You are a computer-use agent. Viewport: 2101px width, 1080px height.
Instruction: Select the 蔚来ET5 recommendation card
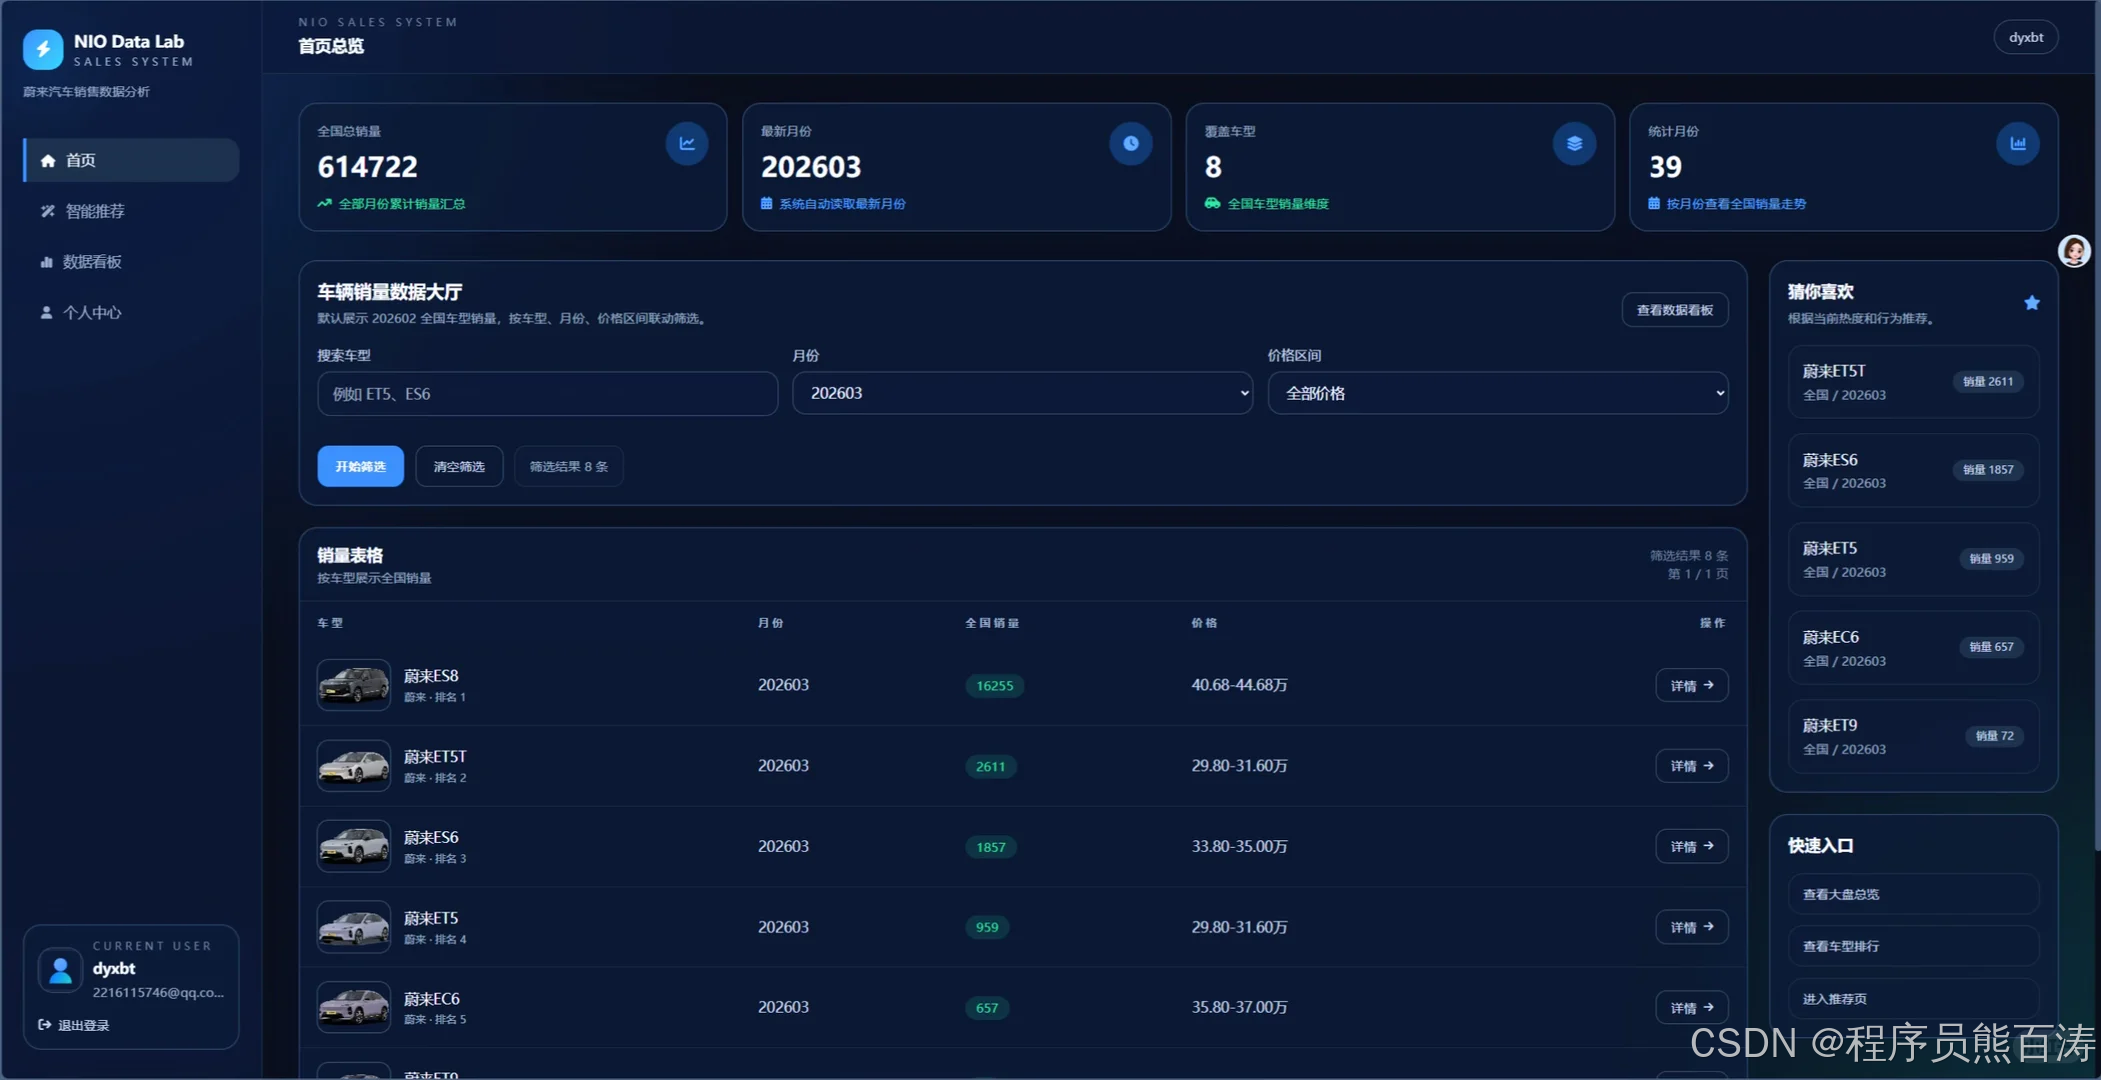1913,559
